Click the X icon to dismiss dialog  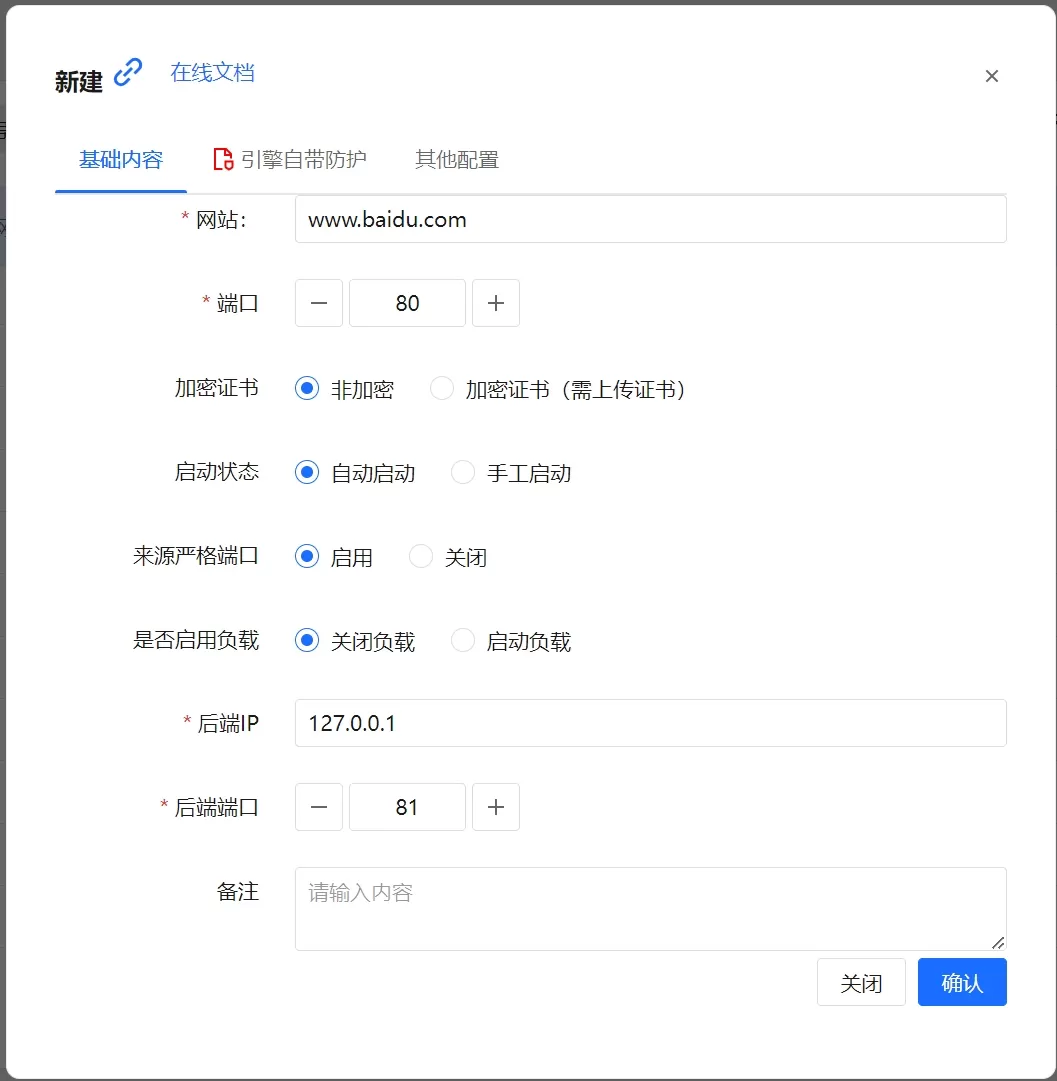click(x=991, y=76)
